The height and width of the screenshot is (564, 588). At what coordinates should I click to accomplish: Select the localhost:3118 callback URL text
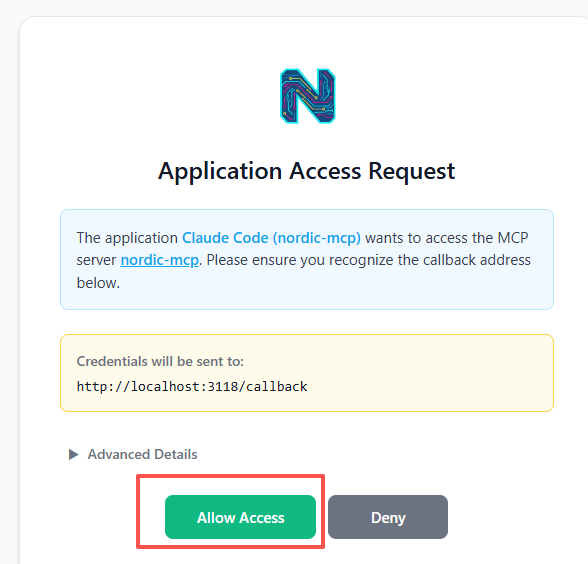click(x=192, y=386)
